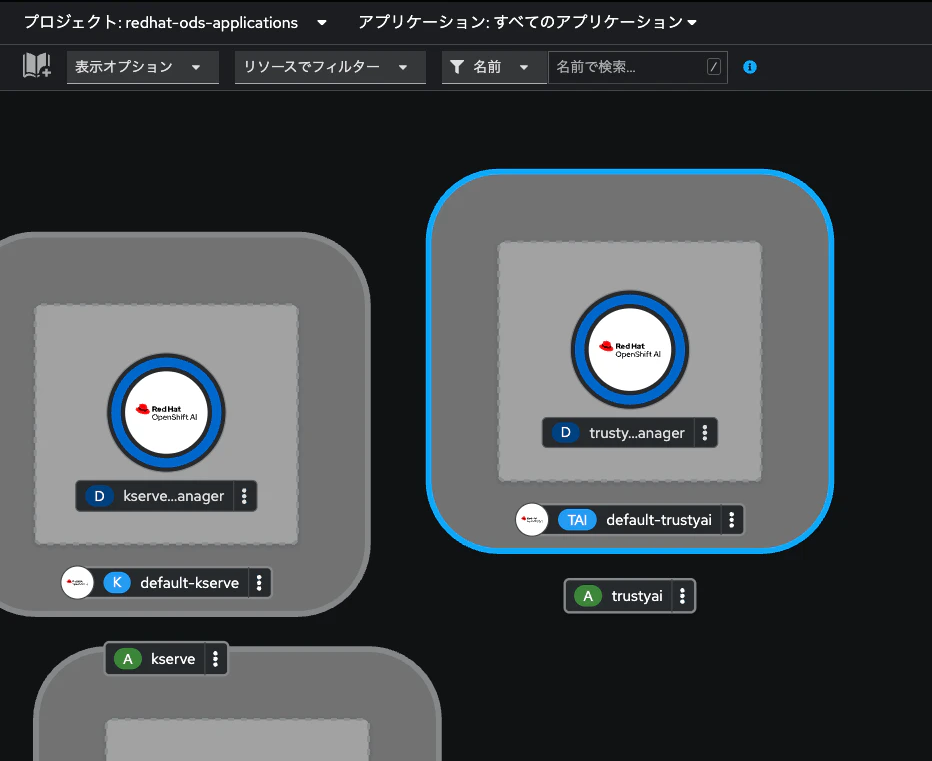Click the add to project book icon
The image size is (932, 761).
[37, 65]
